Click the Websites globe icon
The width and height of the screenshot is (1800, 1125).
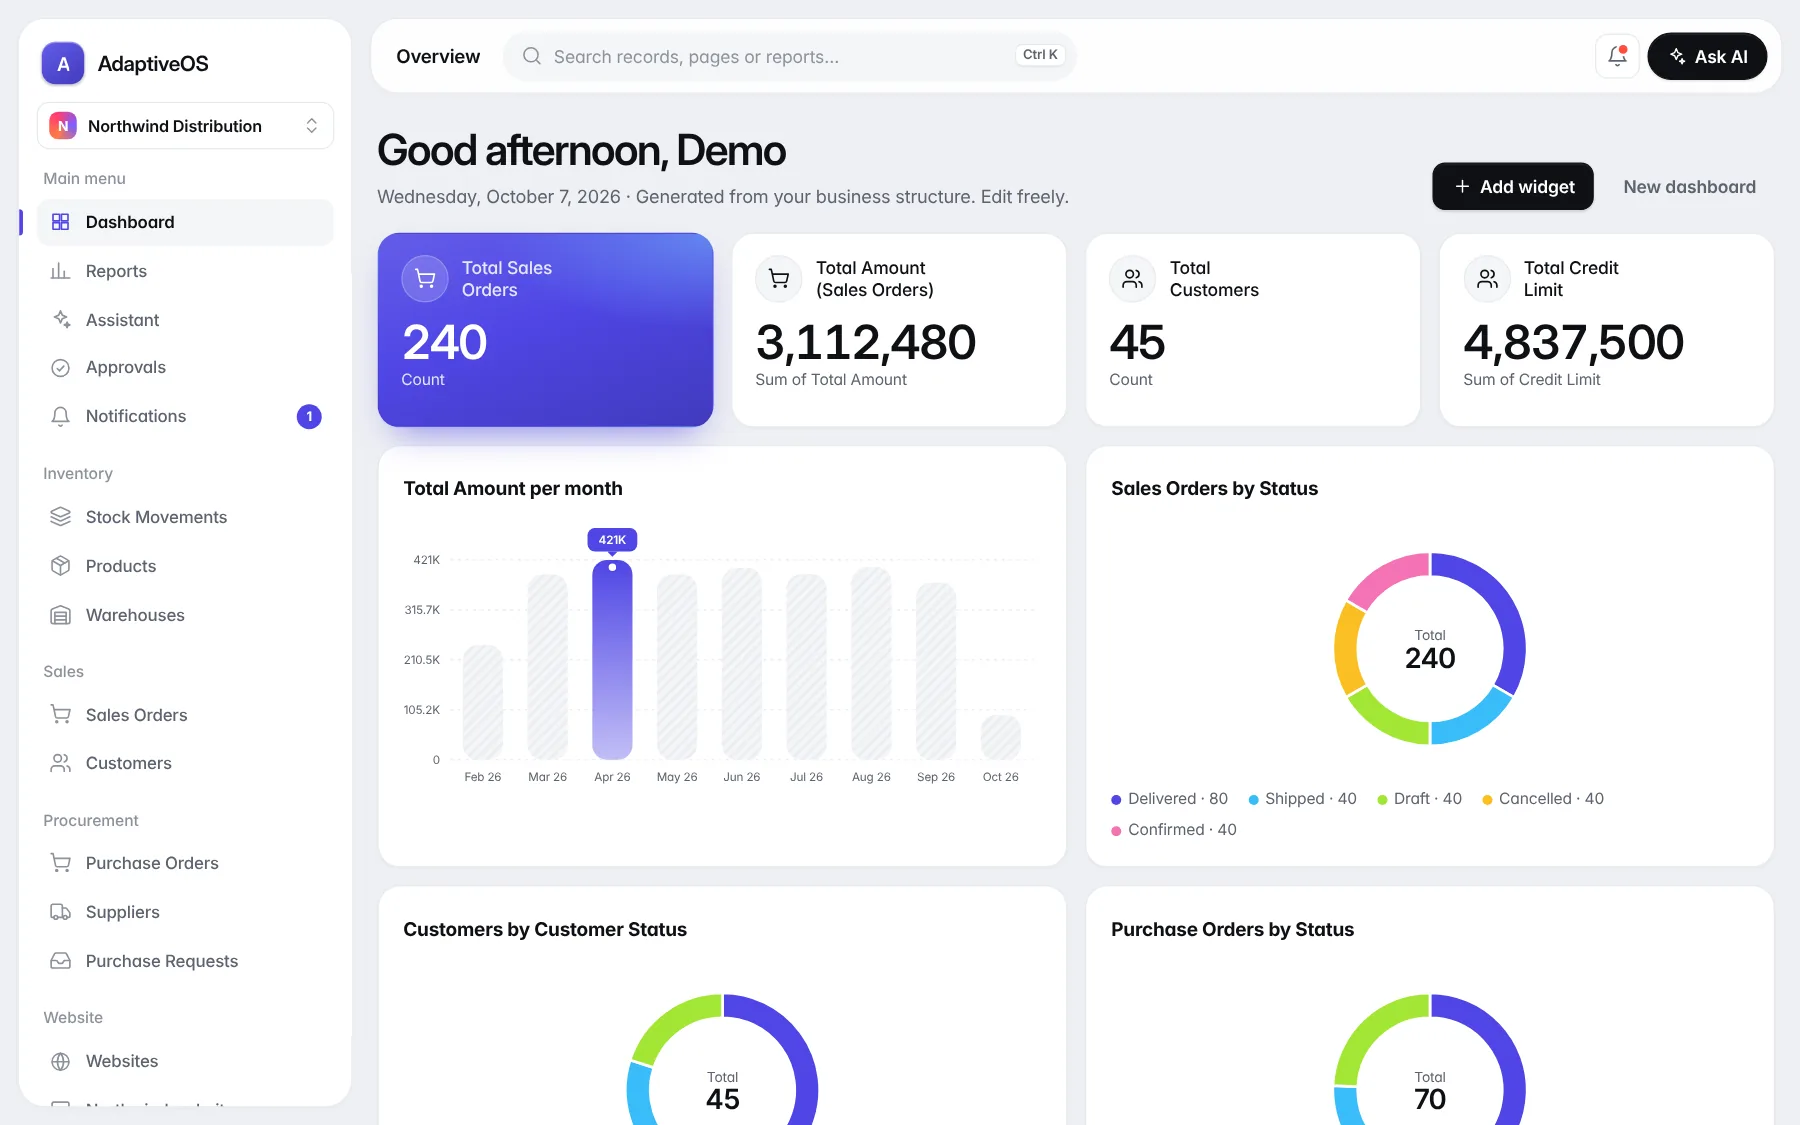(x=60, y=1061)
